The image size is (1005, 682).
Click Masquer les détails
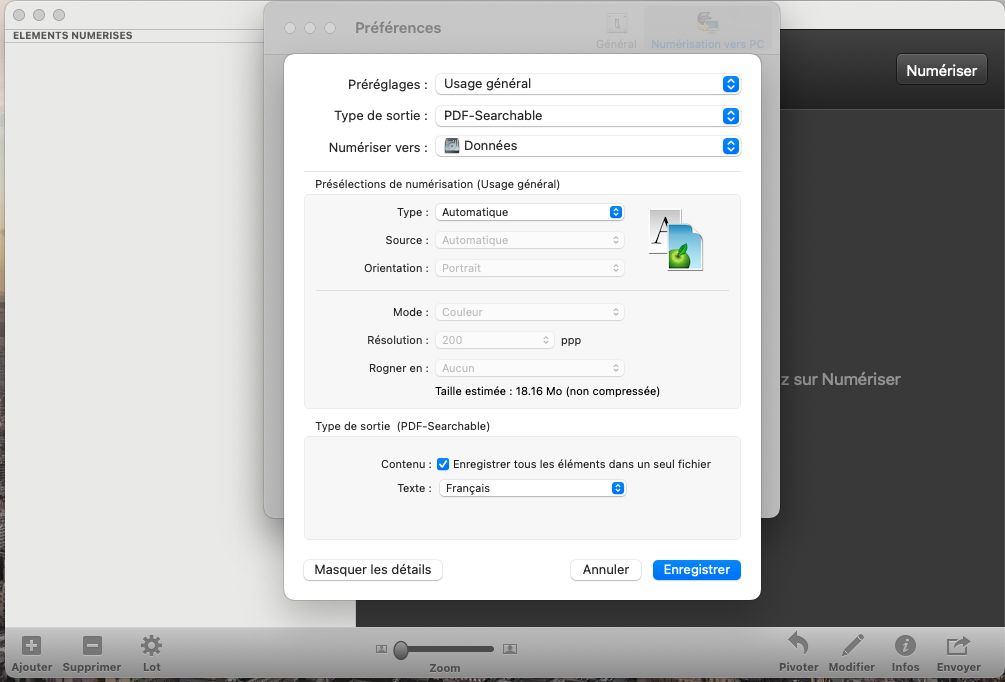tap(372, 569)
